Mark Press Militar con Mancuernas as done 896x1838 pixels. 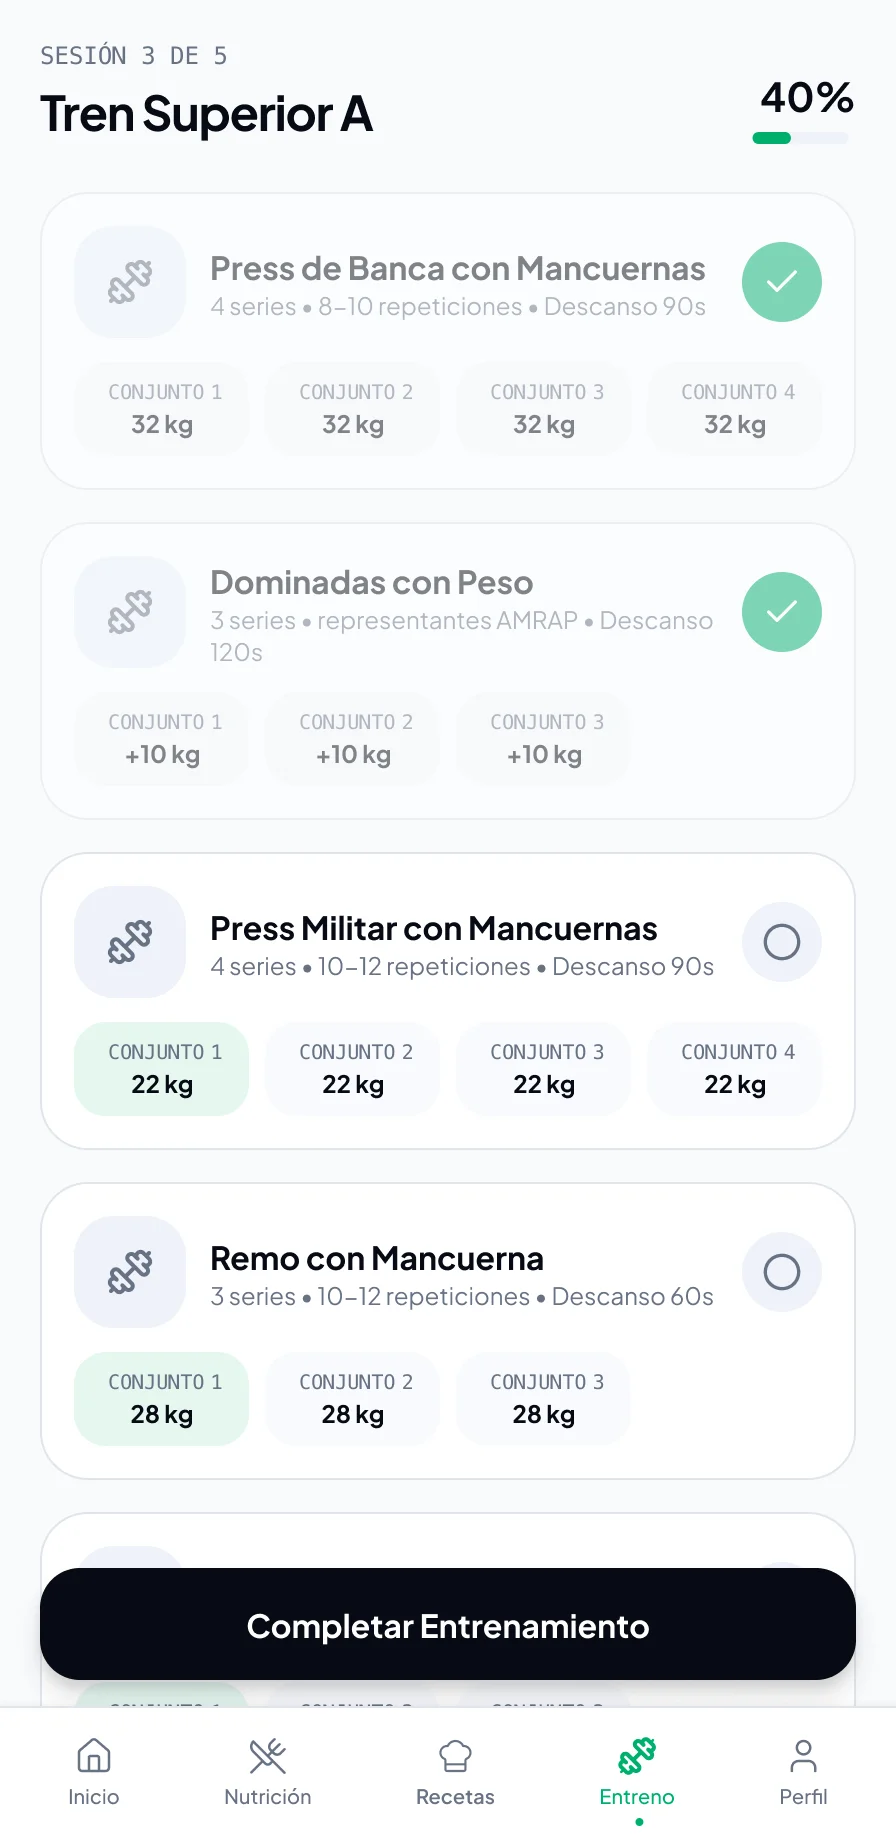(782, 942)
